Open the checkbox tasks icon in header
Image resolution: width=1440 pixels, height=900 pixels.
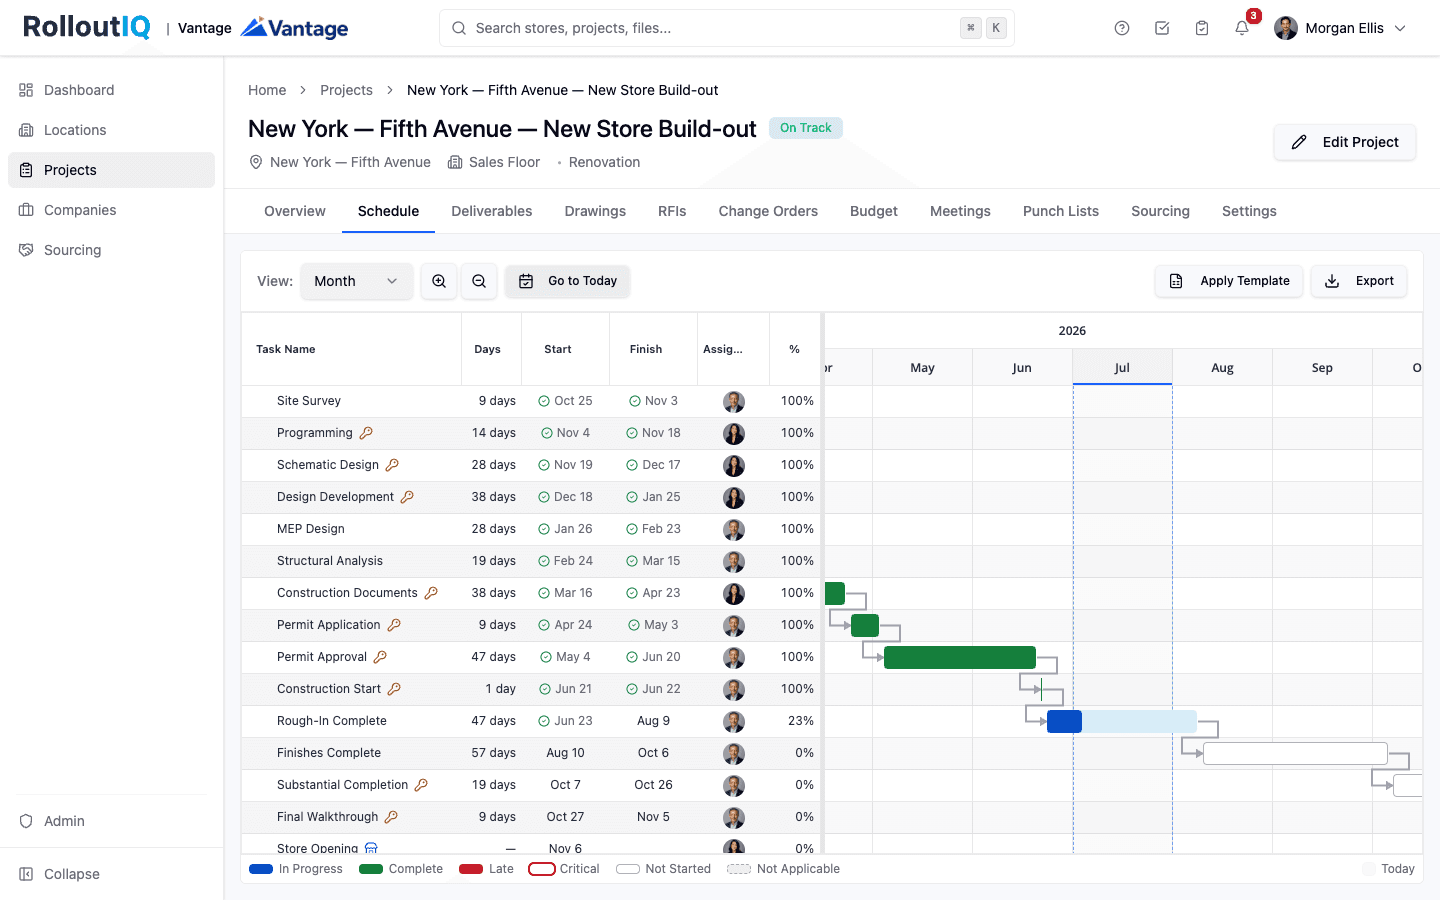click(1162, 28)
